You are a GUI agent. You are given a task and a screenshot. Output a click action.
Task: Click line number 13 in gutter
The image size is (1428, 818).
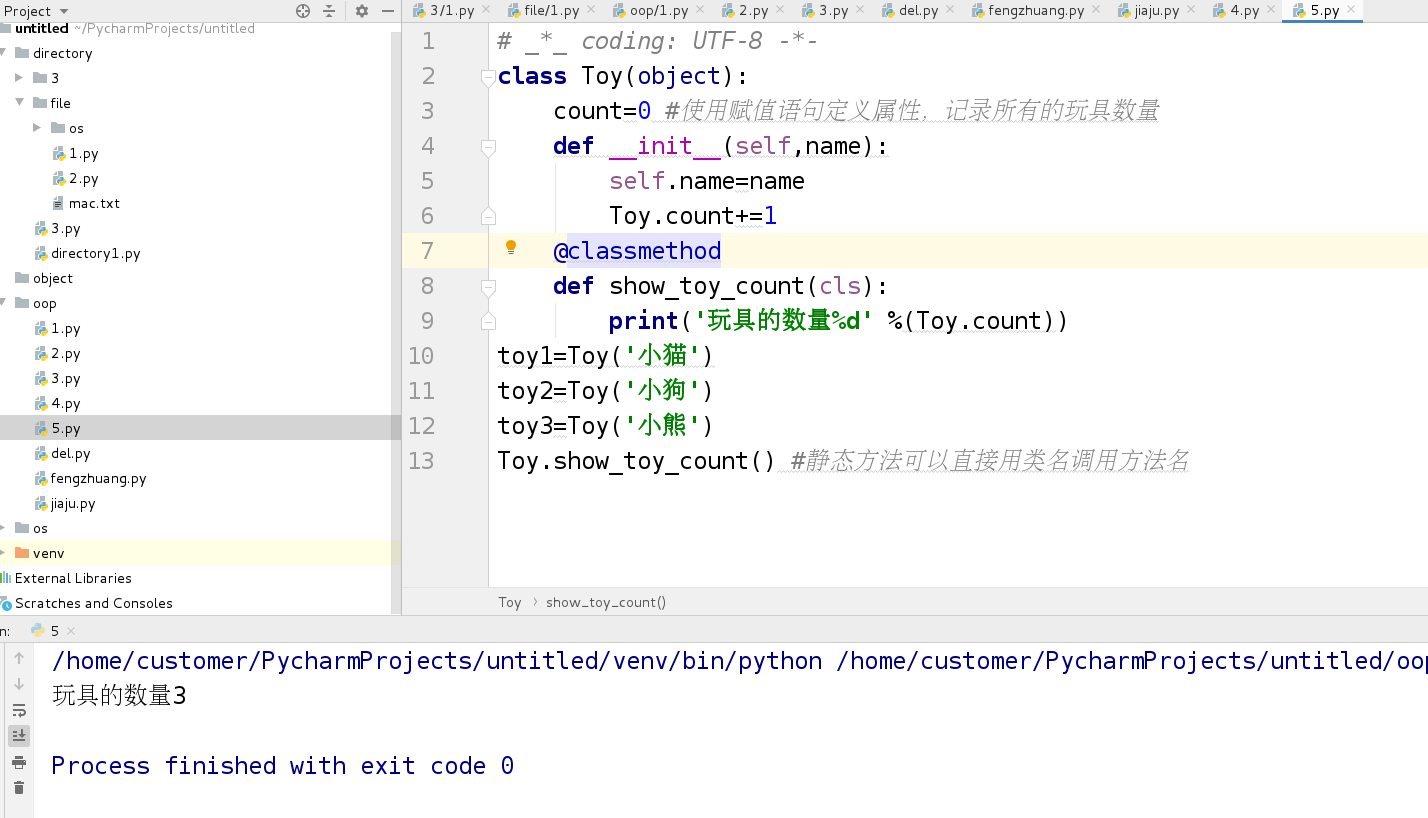pos(422,461)
